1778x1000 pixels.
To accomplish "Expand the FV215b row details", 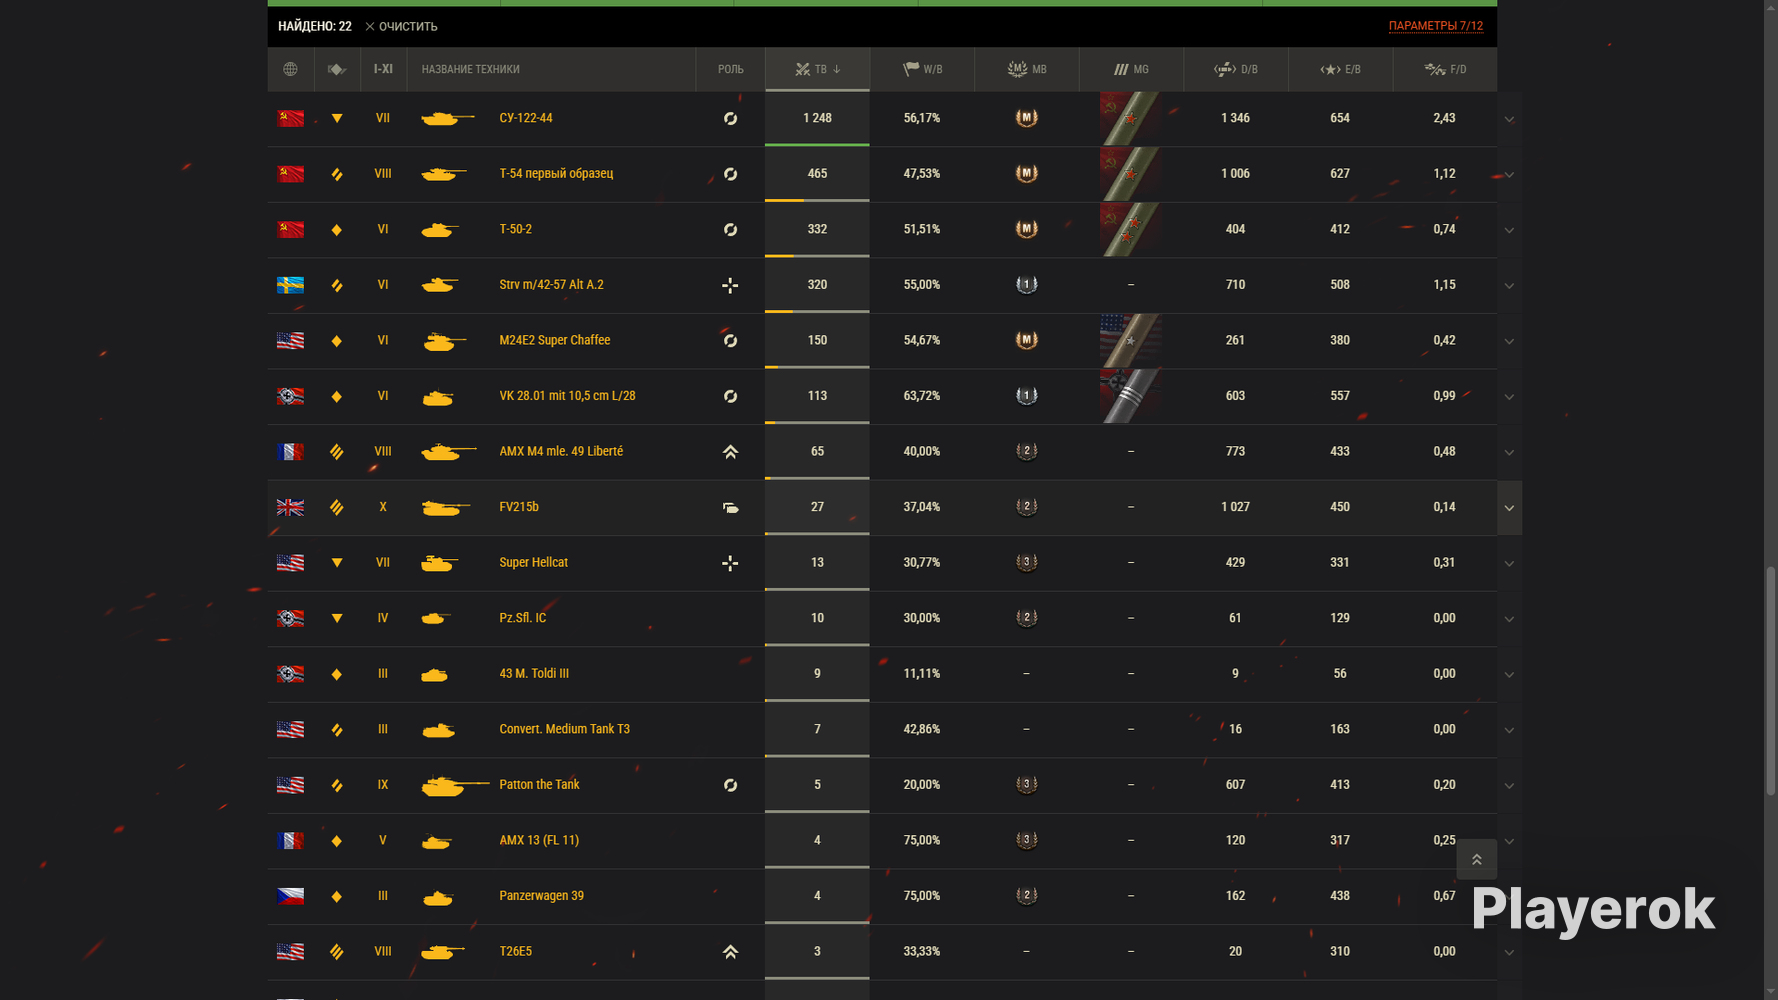I will pos(1509,508).
